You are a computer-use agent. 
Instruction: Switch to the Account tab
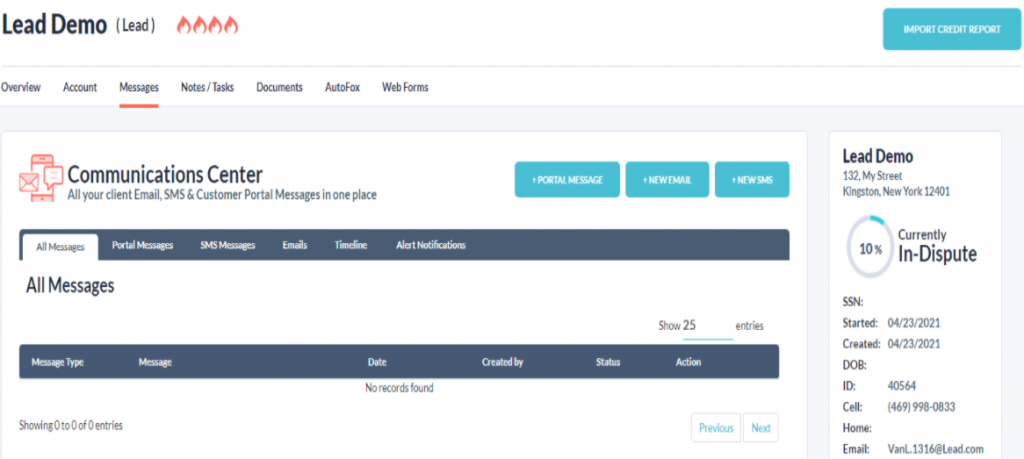[x=80, y=88]
